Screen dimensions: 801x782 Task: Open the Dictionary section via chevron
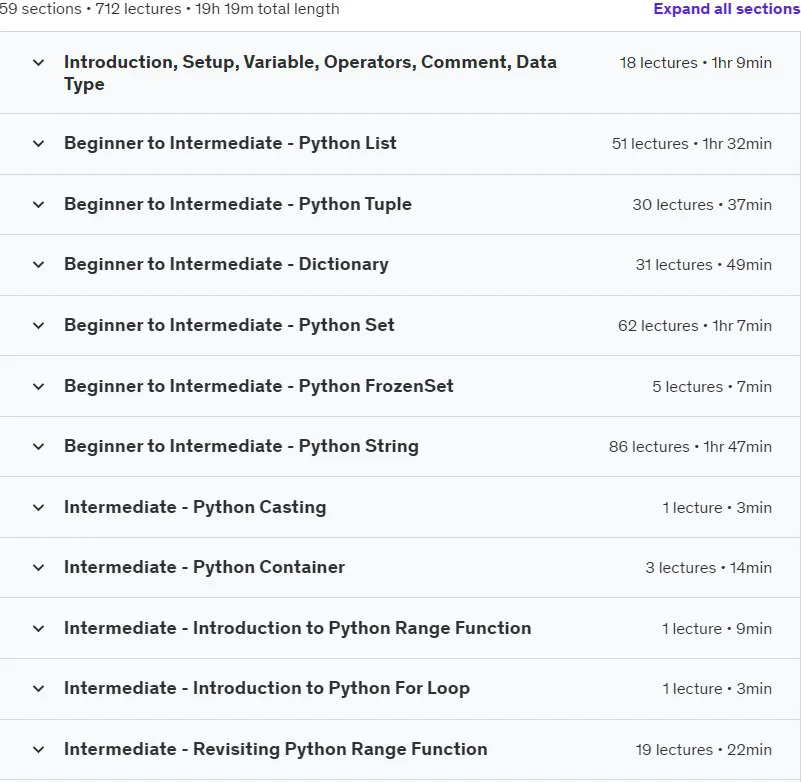[x=38, y=265]
